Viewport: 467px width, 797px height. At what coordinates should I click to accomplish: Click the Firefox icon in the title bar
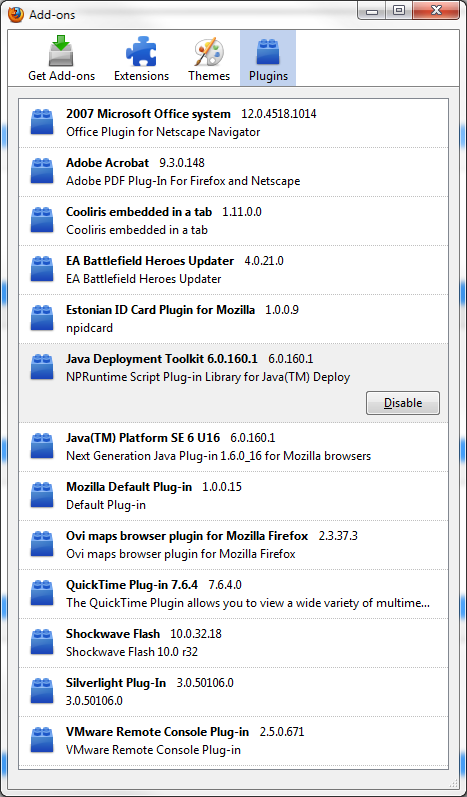tap(16, 14)
